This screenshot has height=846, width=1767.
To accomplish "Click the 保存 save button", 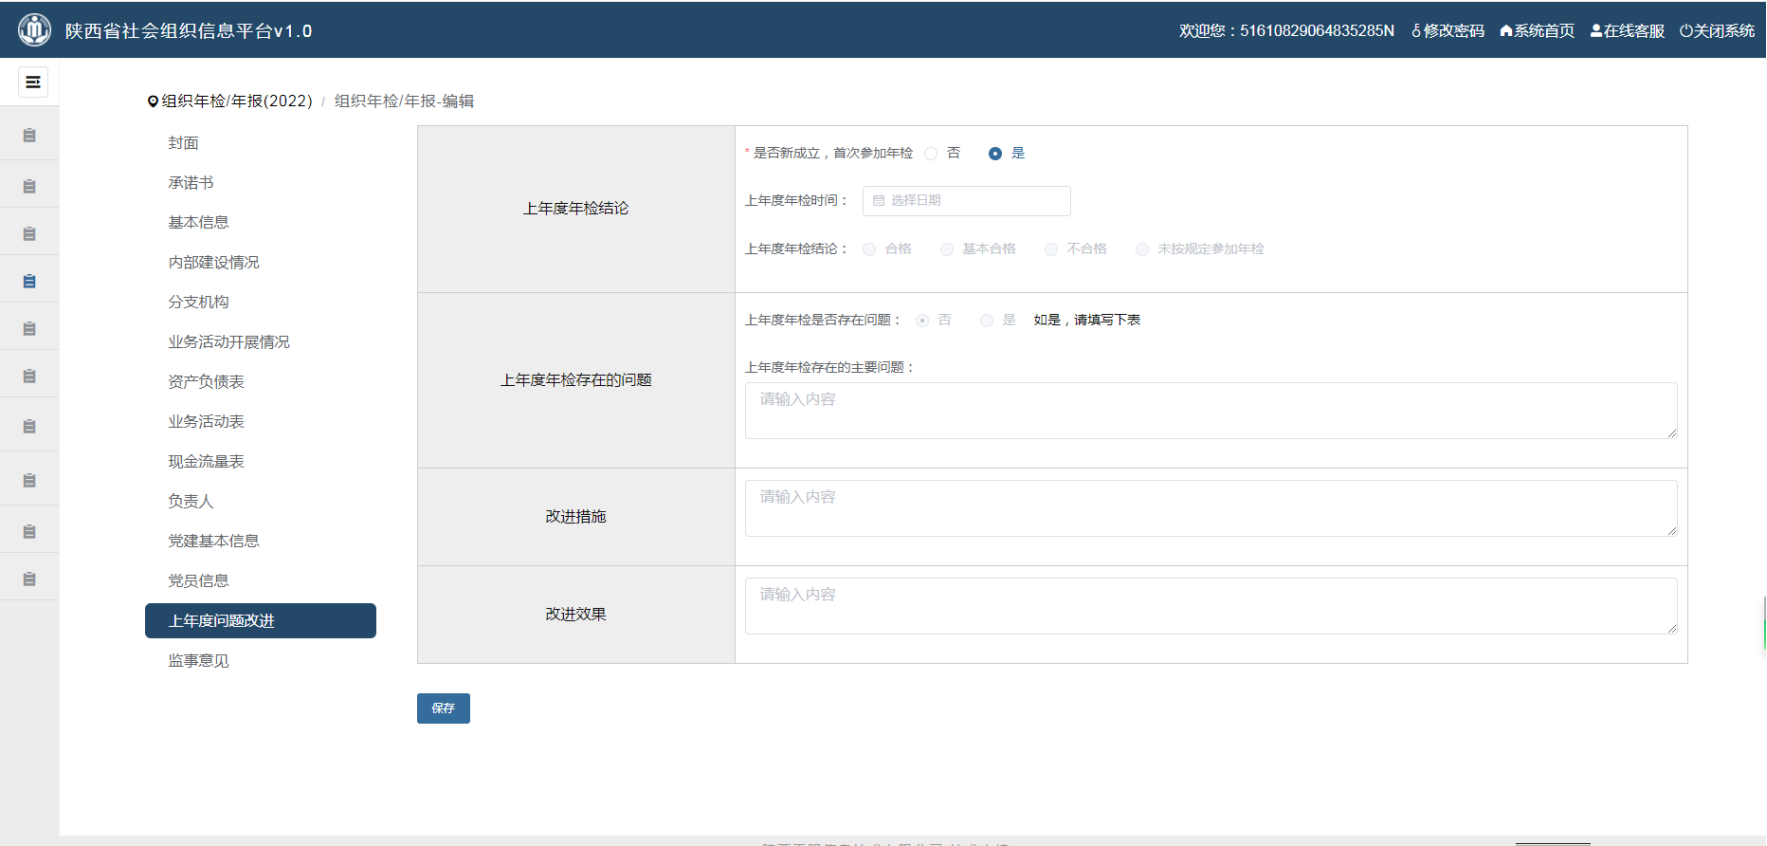I will coord(443,708).
